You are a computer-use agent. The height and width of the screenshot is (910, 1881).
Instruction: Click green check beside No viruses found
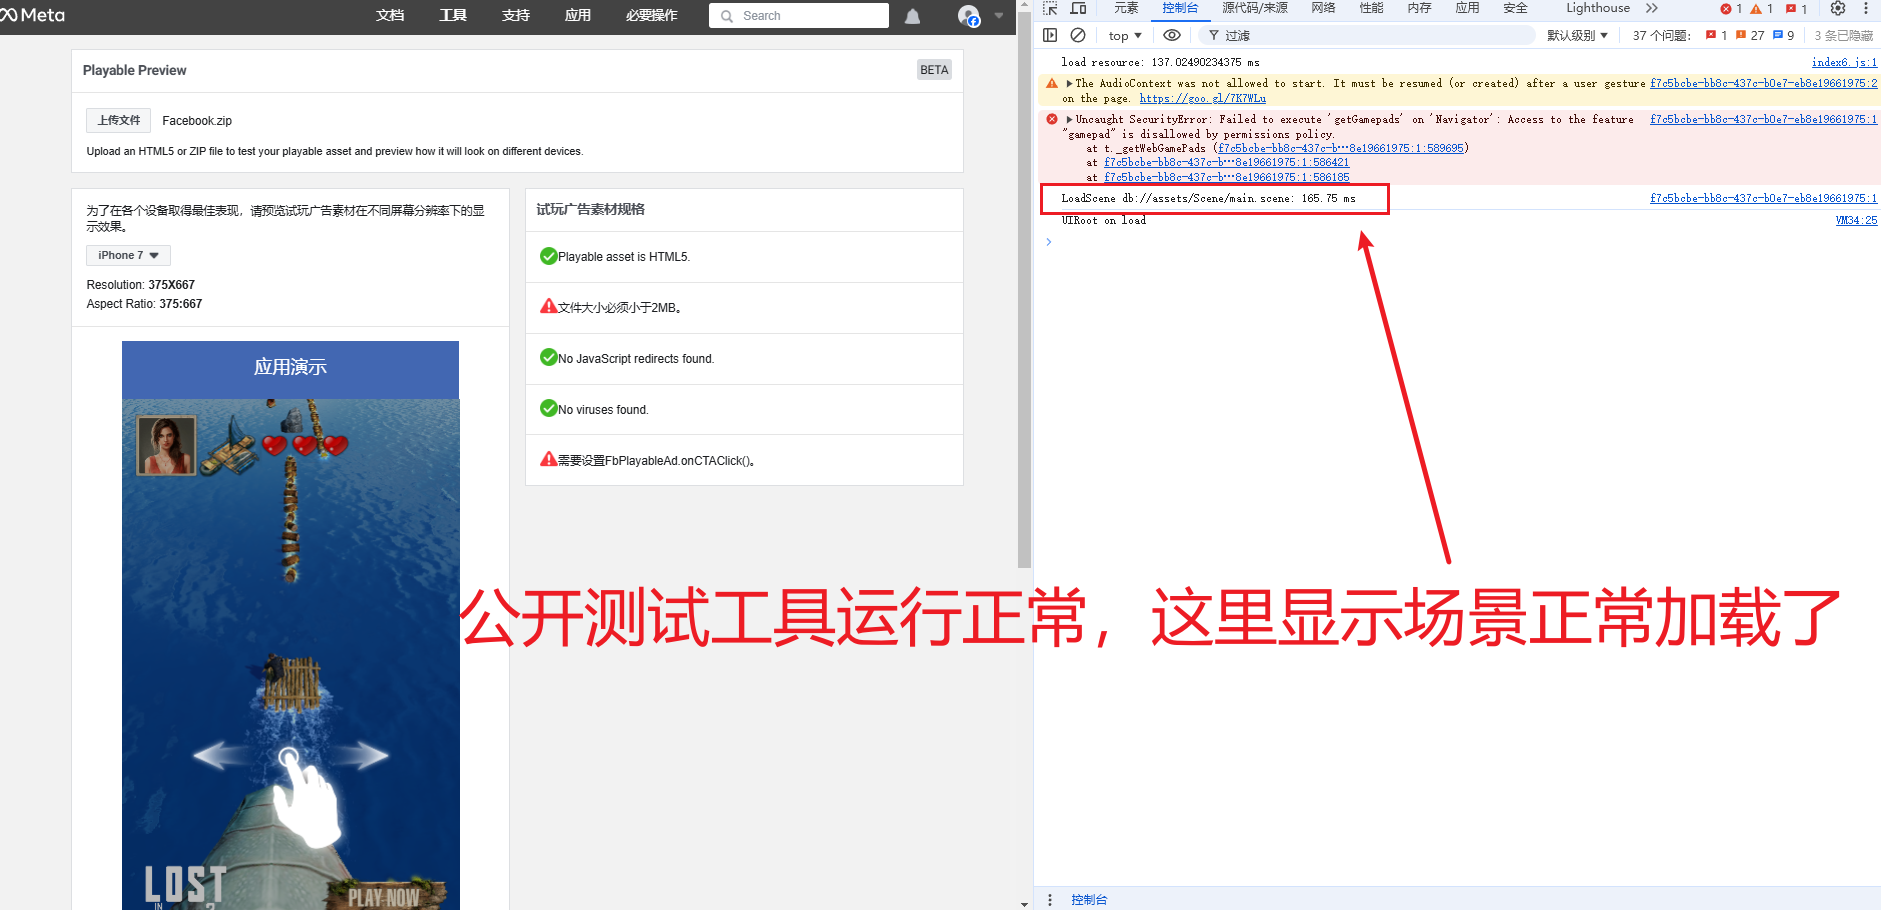(548, 408)
